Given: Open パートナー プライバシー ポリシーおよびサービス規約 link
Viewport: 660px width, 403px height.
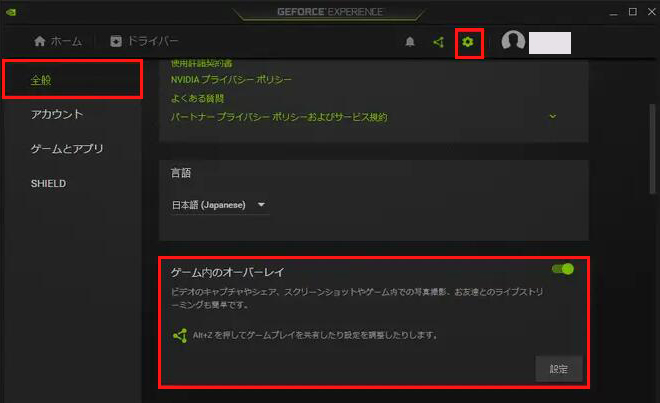Looking at the screenshot, I should [278, 117].
